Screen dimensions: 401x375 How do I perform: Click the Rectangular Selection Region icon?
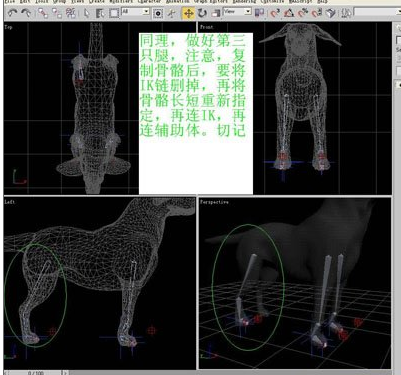coord(114,13)
